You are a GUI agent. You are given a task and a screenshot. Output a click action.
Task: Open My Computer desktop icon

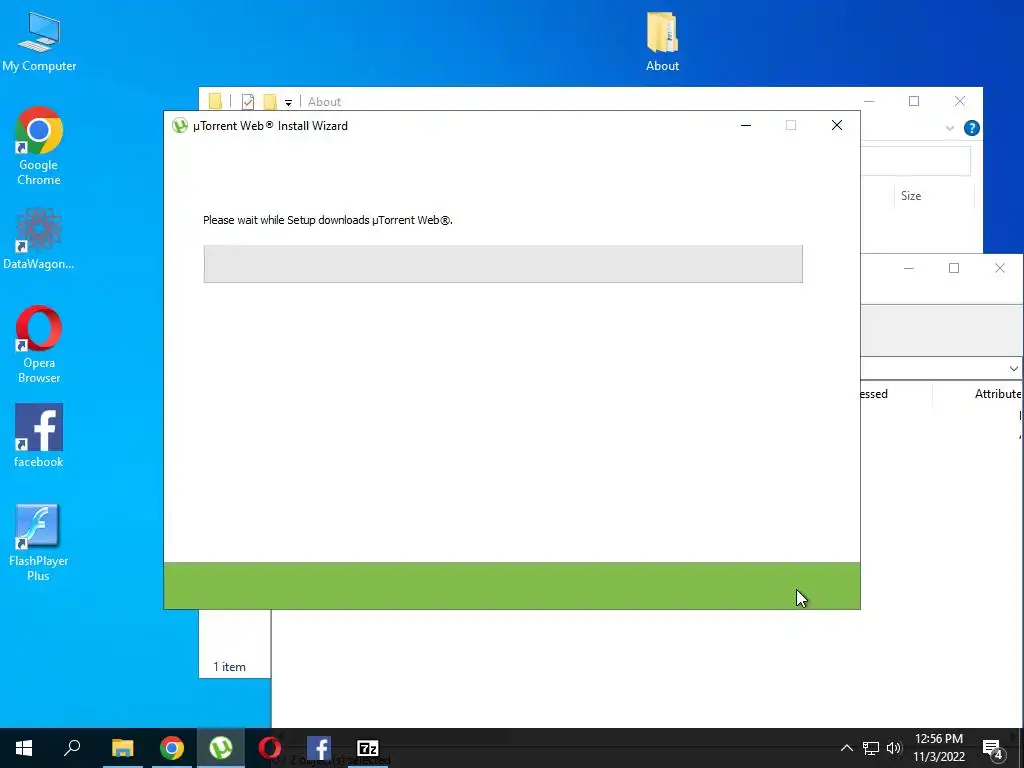tap(39, 42)
